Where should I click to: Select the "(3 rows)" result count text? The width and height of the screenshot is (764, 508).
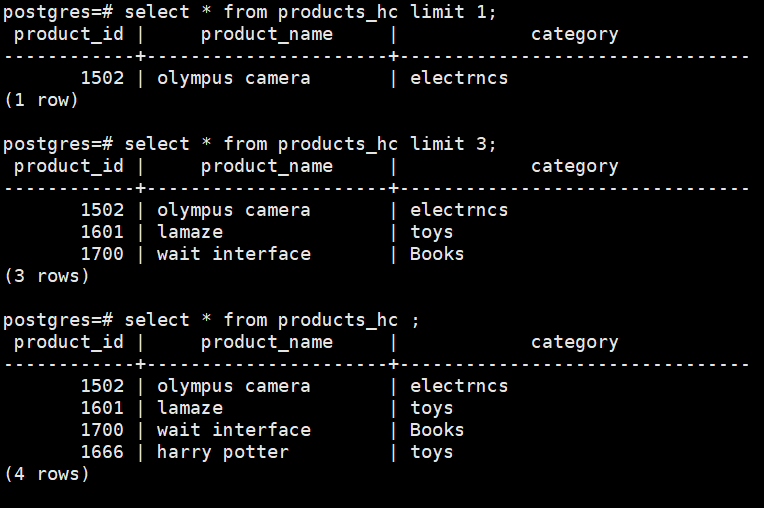click(46, 276)
